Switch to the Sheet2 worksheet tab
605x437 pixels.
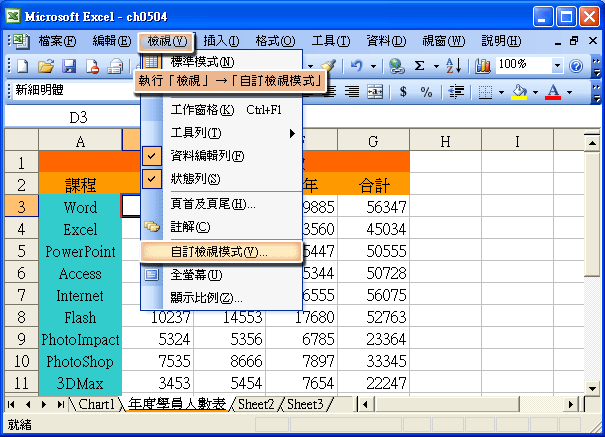click(x=257, y=404)
